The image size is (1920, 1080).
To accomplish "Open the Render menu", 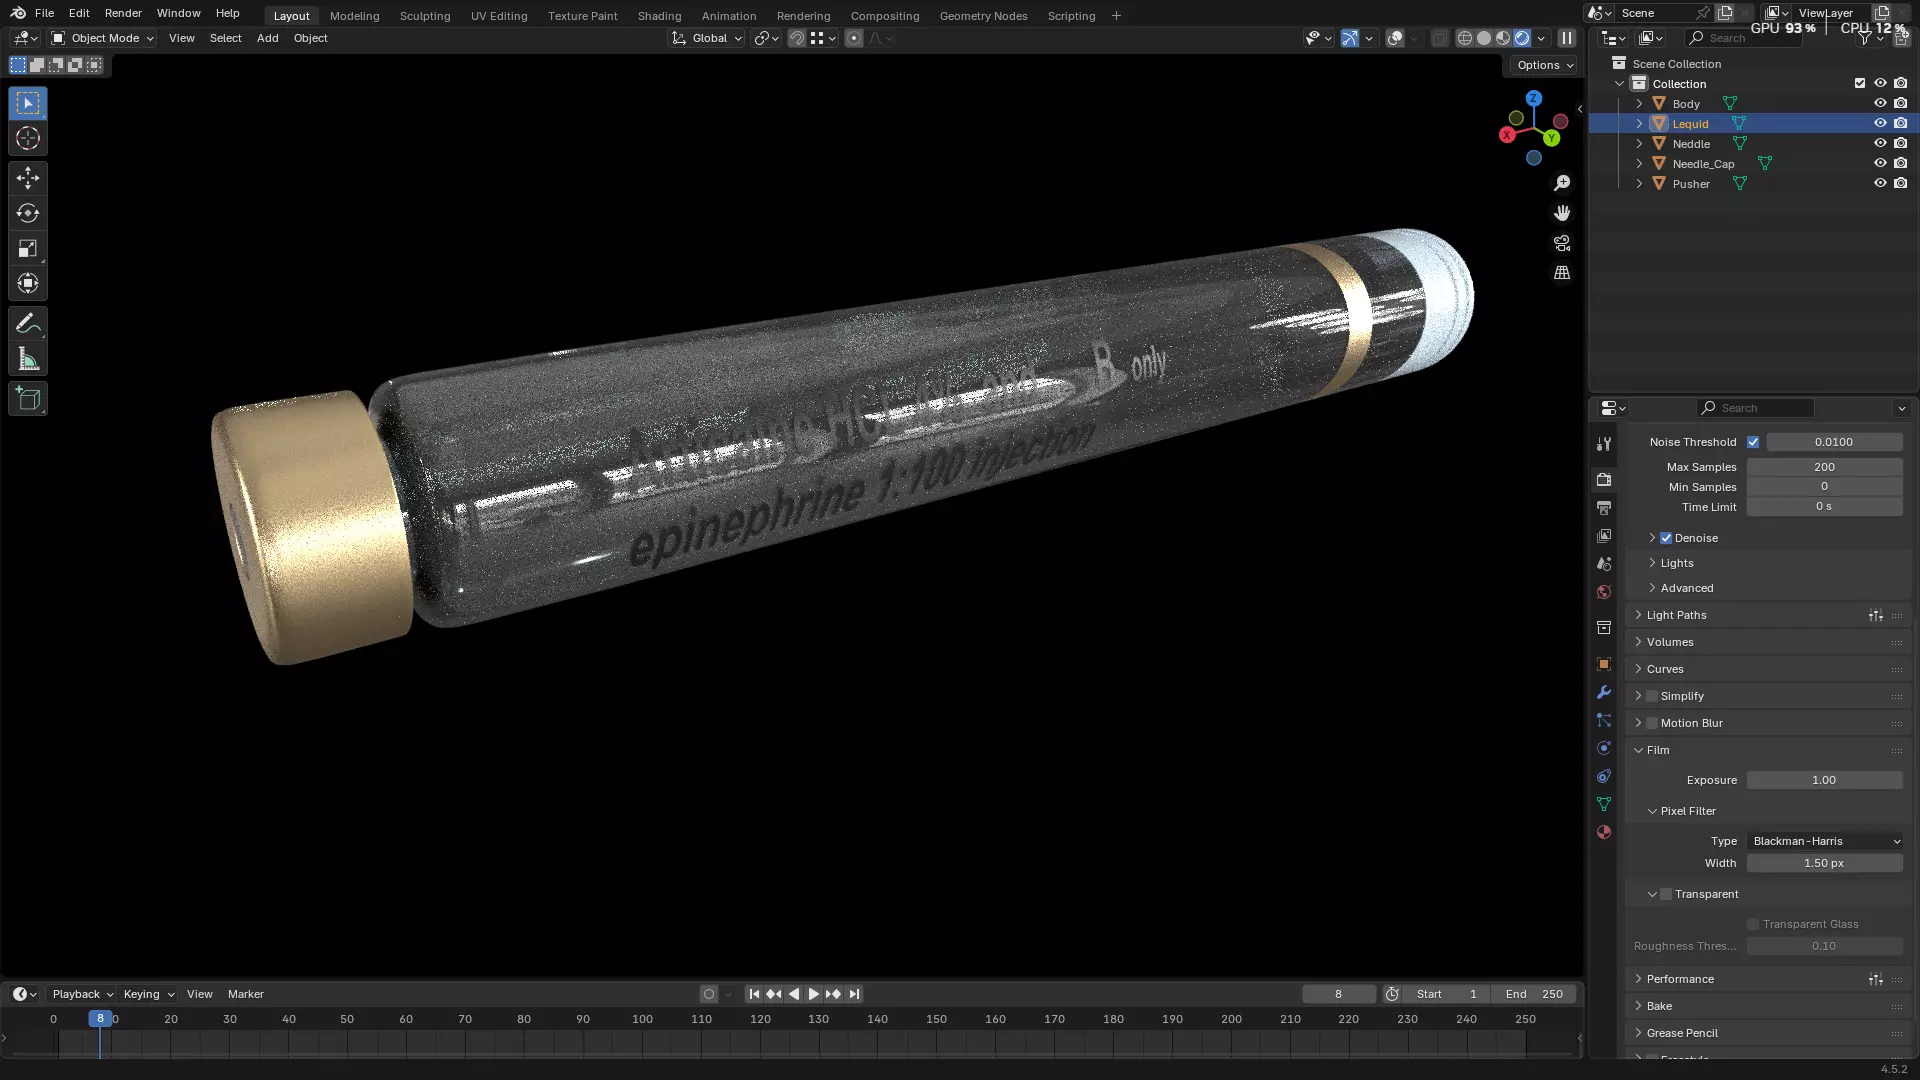I will click(123, 13).
